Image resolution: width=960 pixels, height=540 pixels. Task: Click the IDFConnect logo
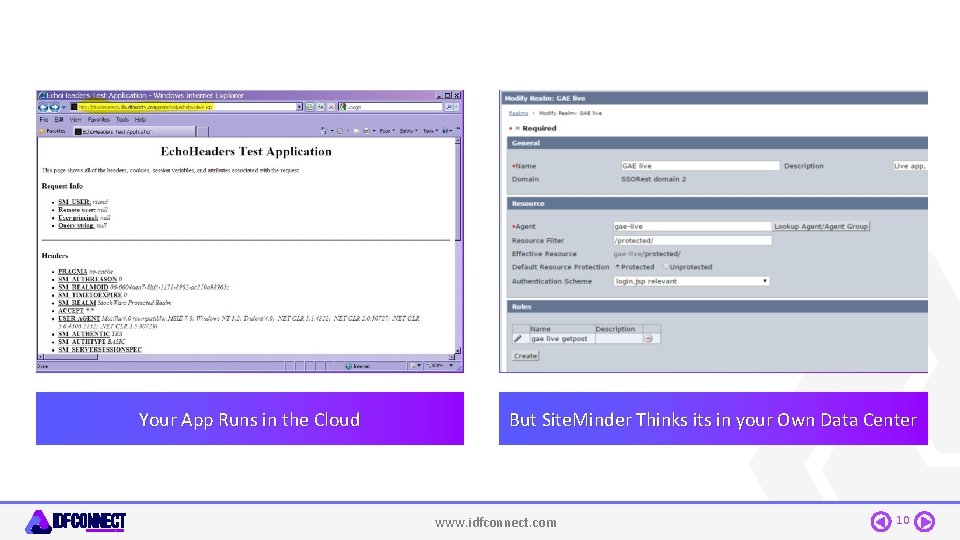coord(75,522)
